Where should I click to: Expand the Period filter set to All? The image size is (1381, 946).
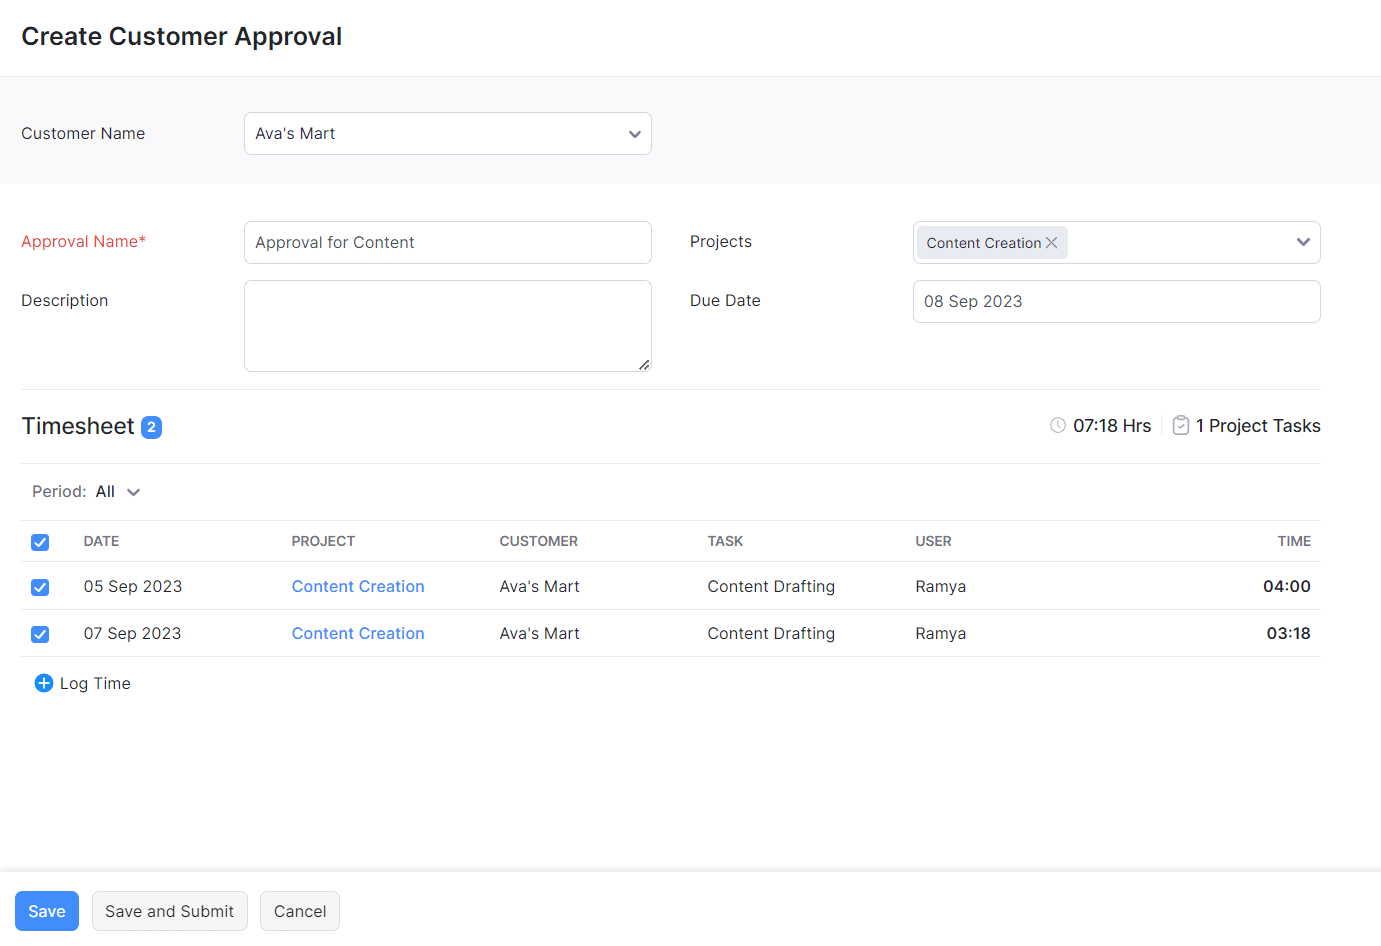(x=133, y=491)
